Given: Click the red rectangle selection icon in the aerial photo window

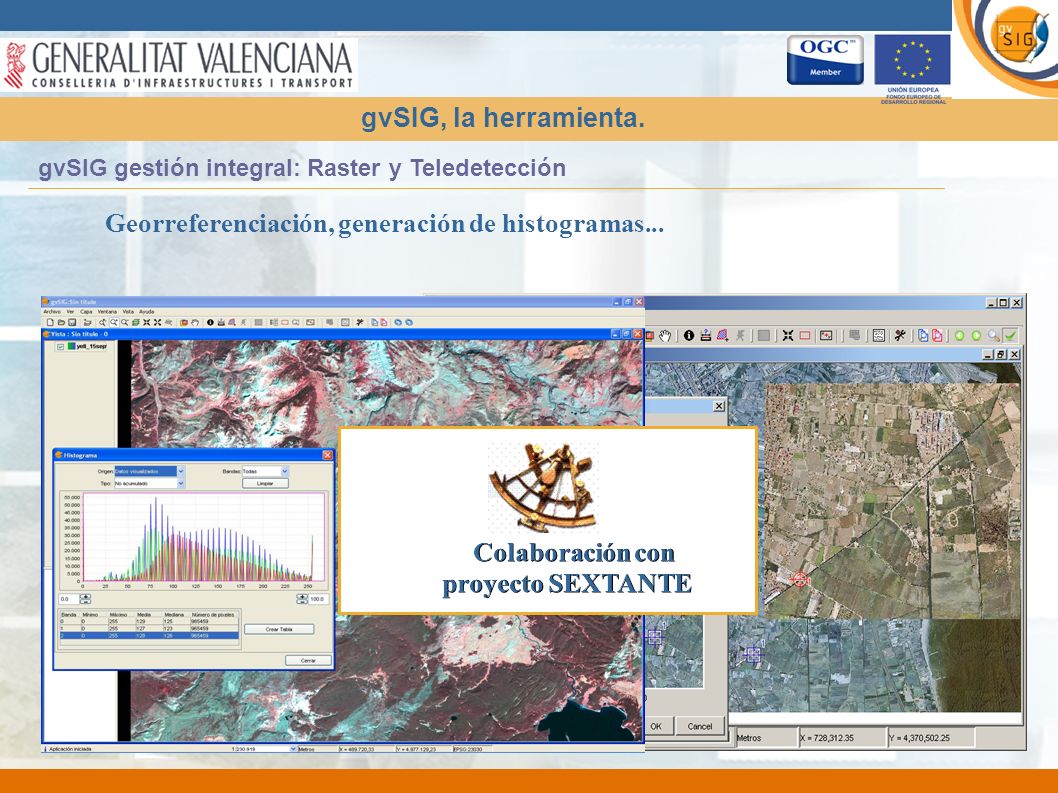Looking at the screenshot, I should tap(805, 335).
